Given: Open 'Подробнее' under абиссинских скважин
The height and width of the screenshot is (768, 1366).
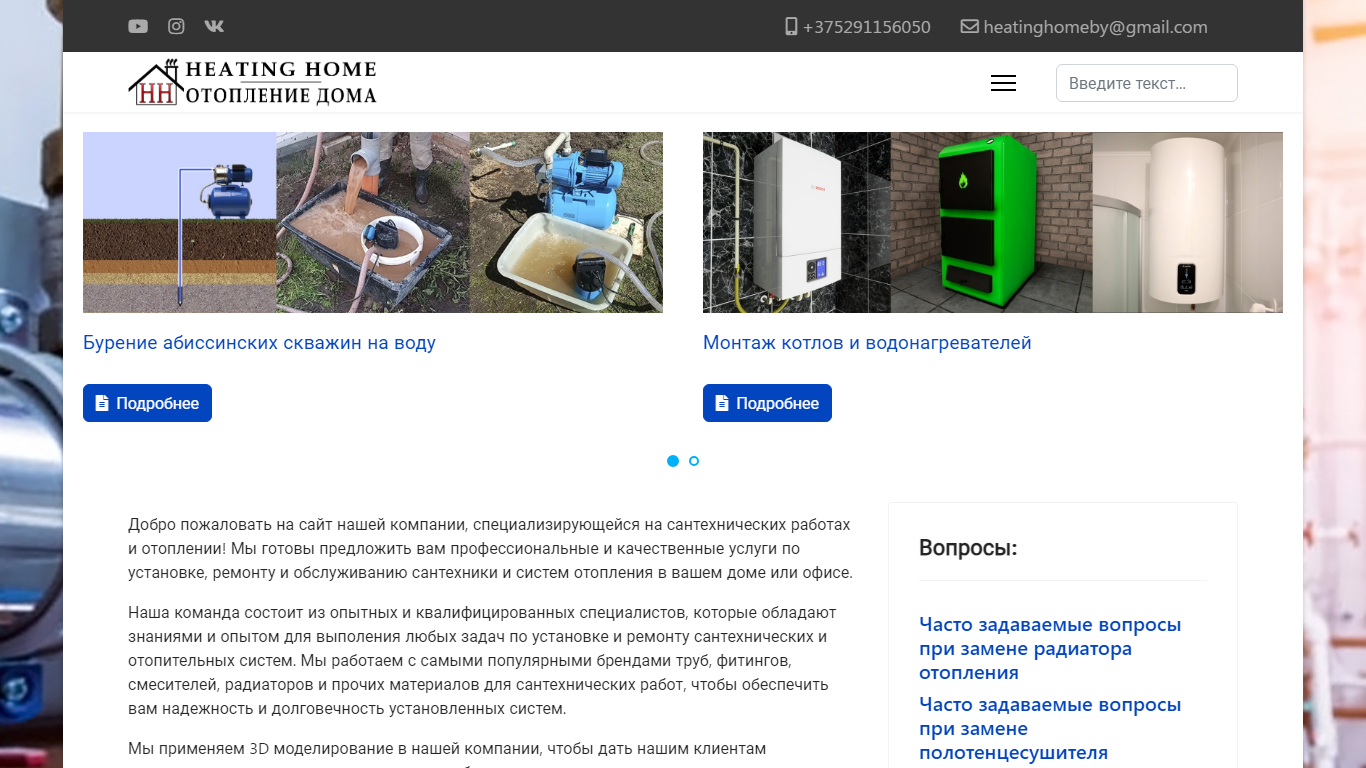Looking at the screenshot, I should (x=147, y=403).
